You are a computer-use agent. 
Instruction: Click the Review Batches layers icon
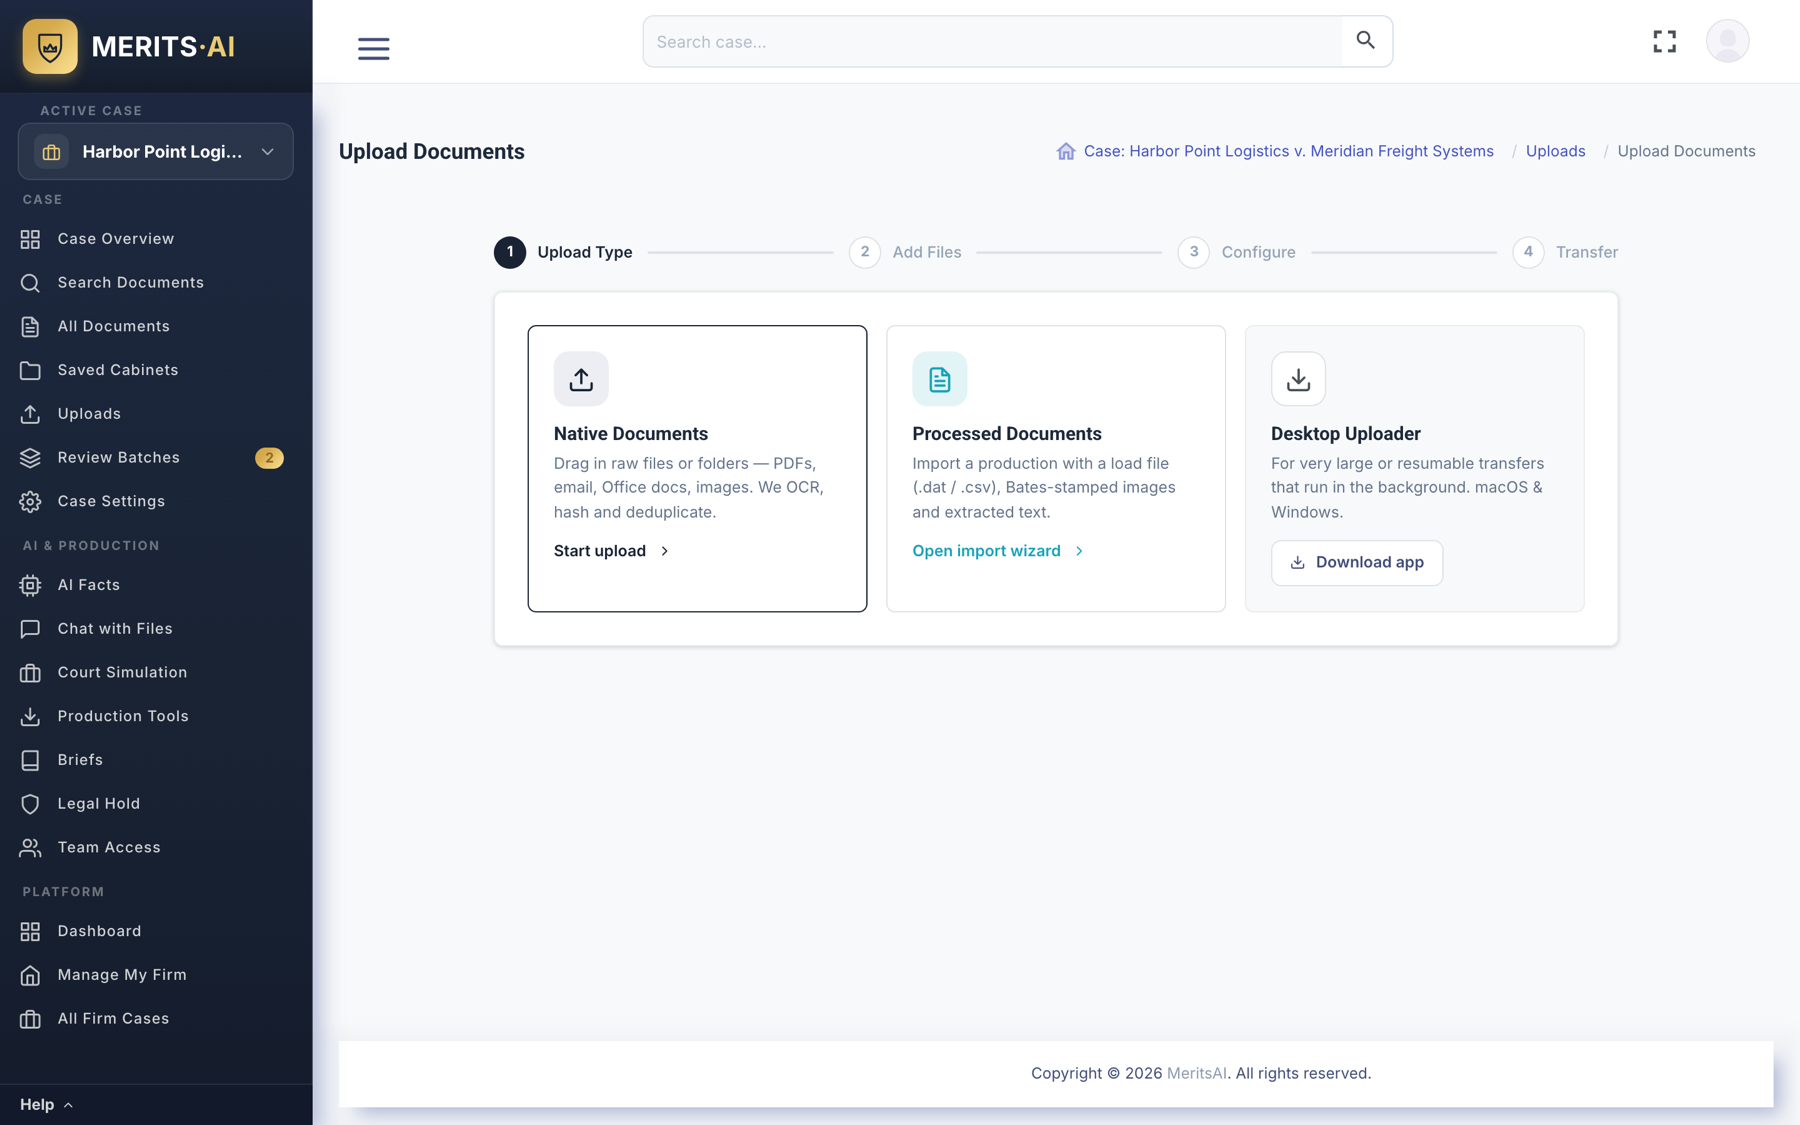click(30, 458)
